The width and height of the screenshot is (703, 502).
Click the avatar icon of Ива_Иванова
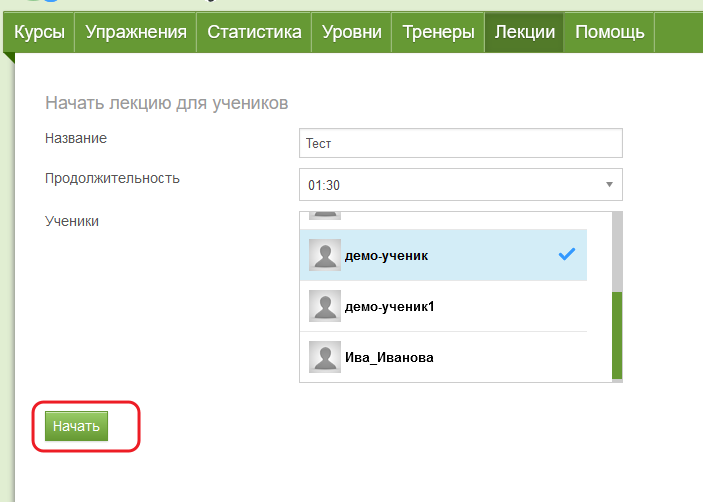click(x=325, y=356)
